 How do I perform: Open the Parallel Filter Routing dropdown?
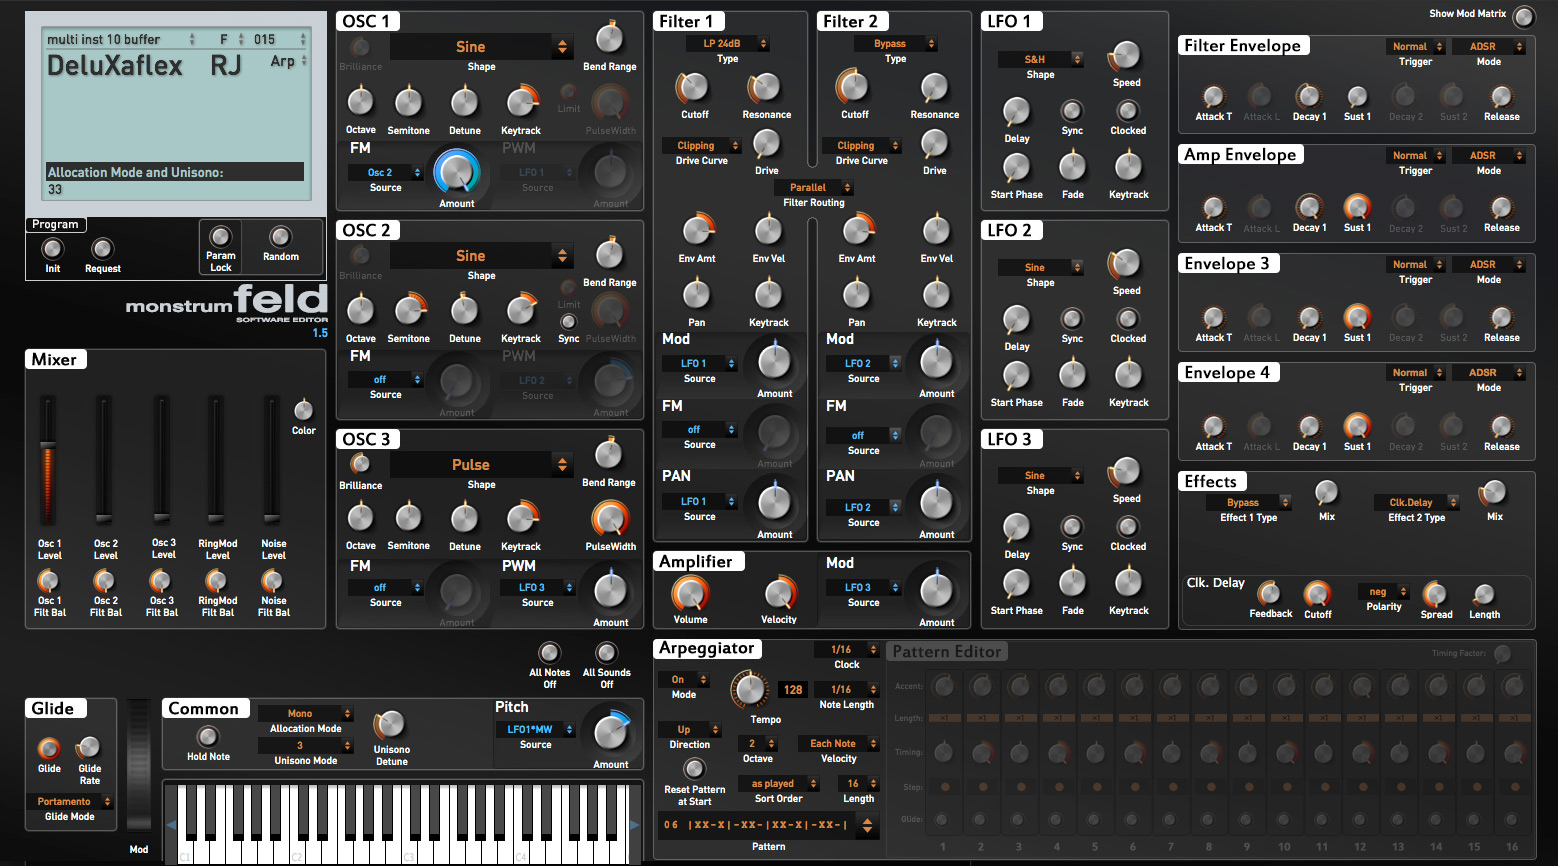[x=814, y=188]
